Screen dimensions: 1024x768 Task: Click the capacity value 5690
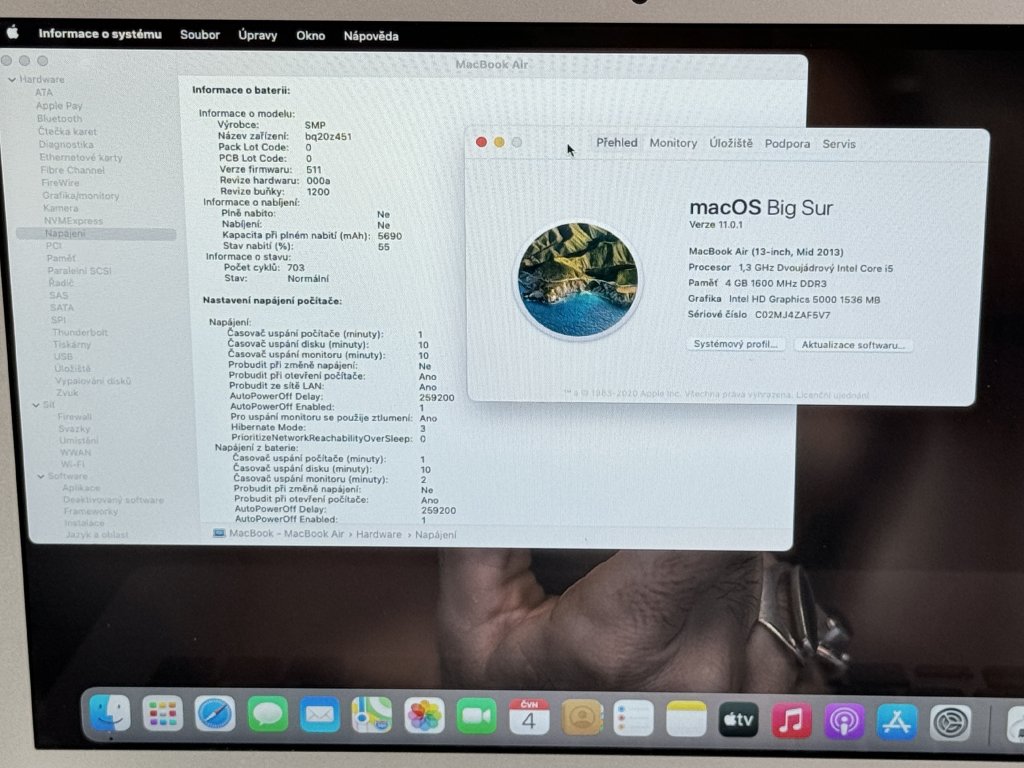click(x=389, y=236)
